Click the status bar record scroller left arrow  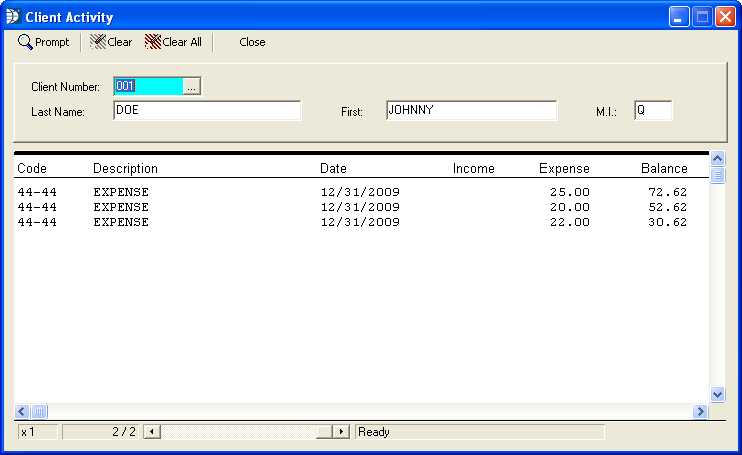tap(151, 432)
